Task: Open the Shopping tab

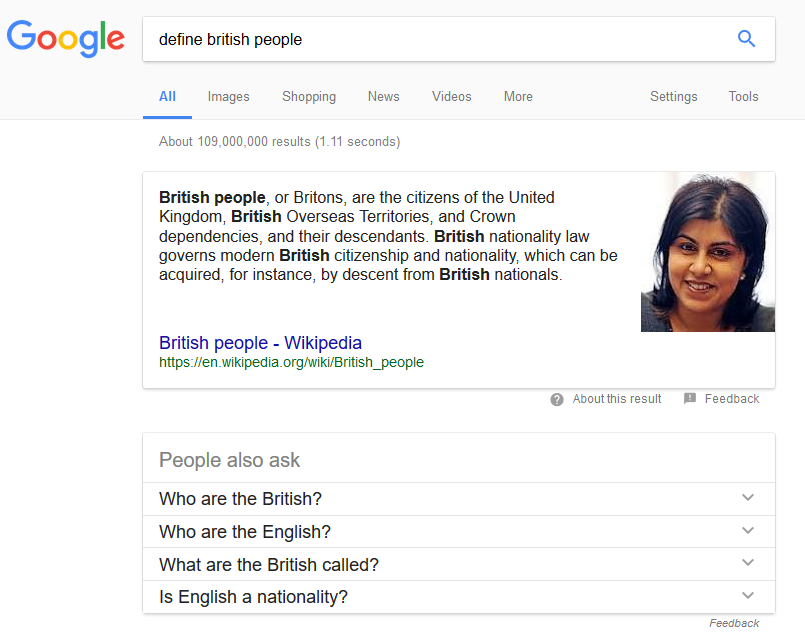Action: pyautogui.click(x=309, y=96)
